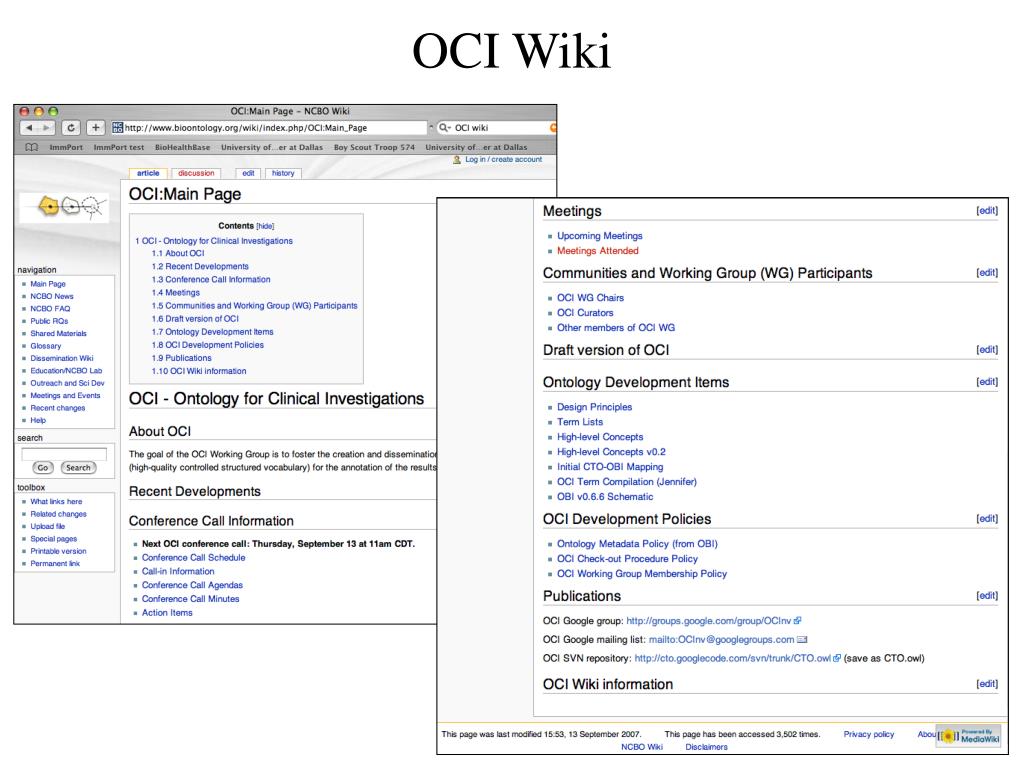1024x768 pixels.
Task: Open BioHealthBase bookmark
Action: (x=182, y=148)
